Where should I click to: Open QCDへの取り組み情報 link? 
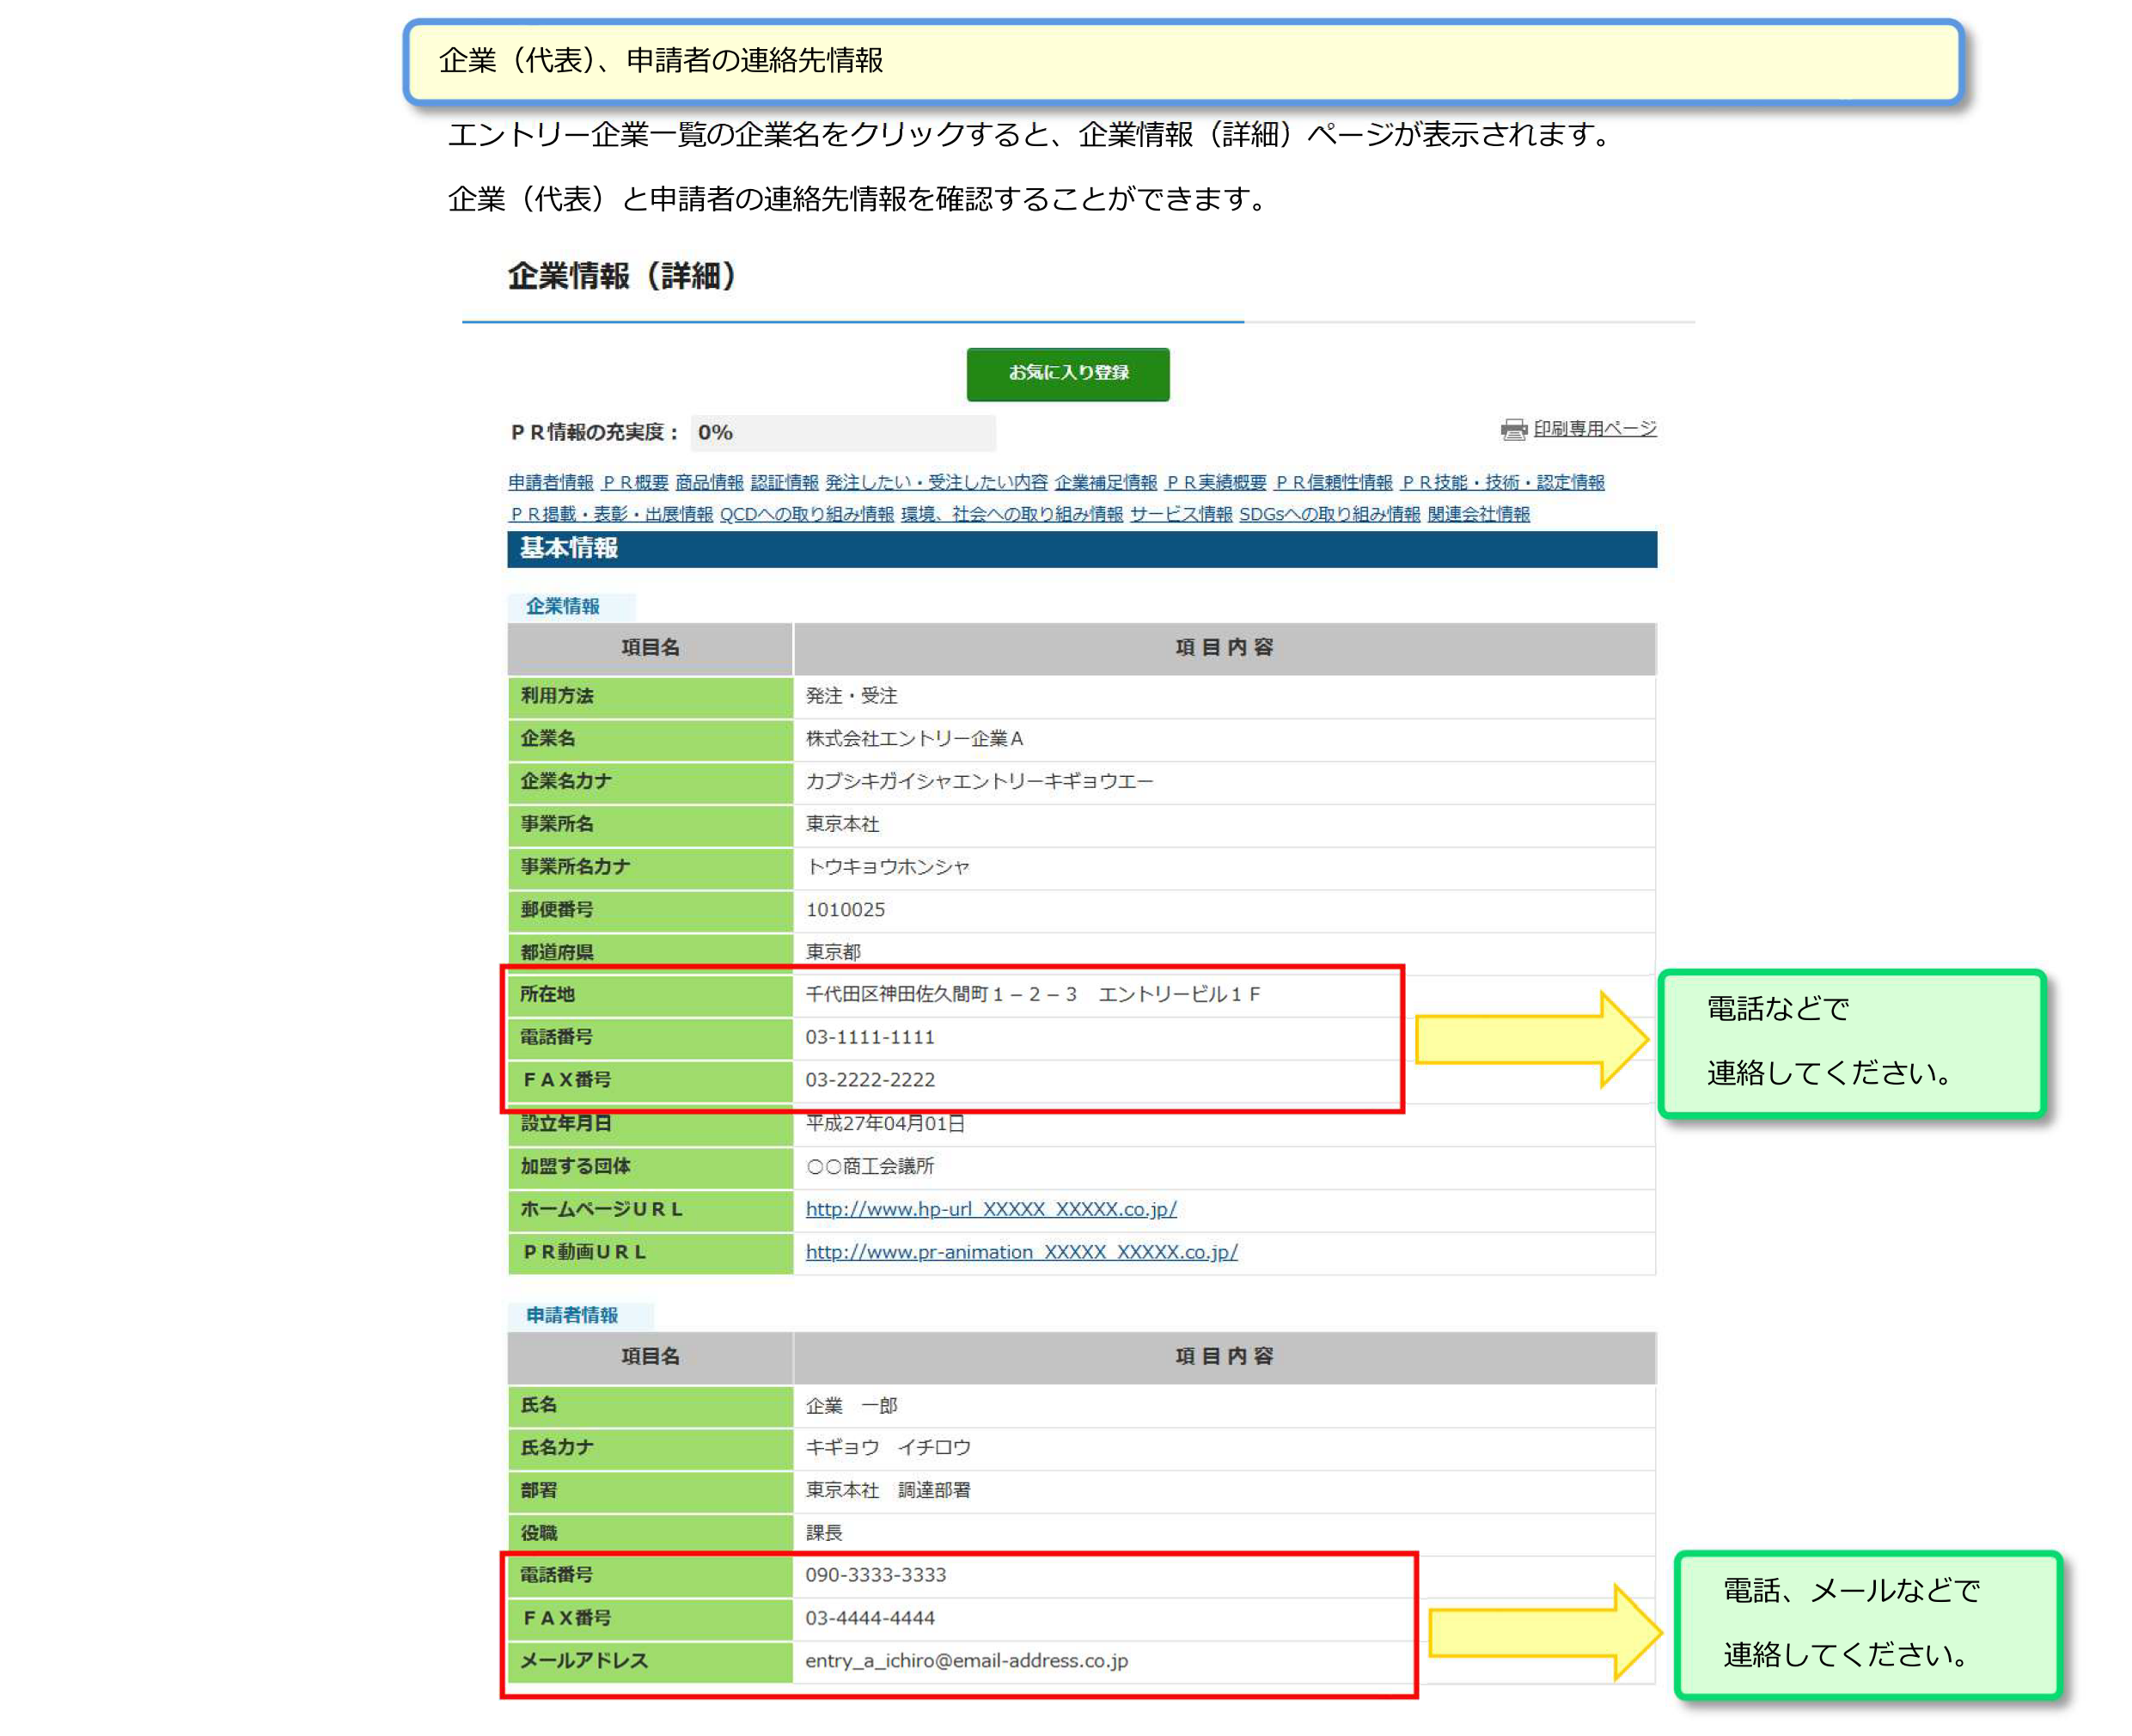pyautogui.click(x=806, y=514)
